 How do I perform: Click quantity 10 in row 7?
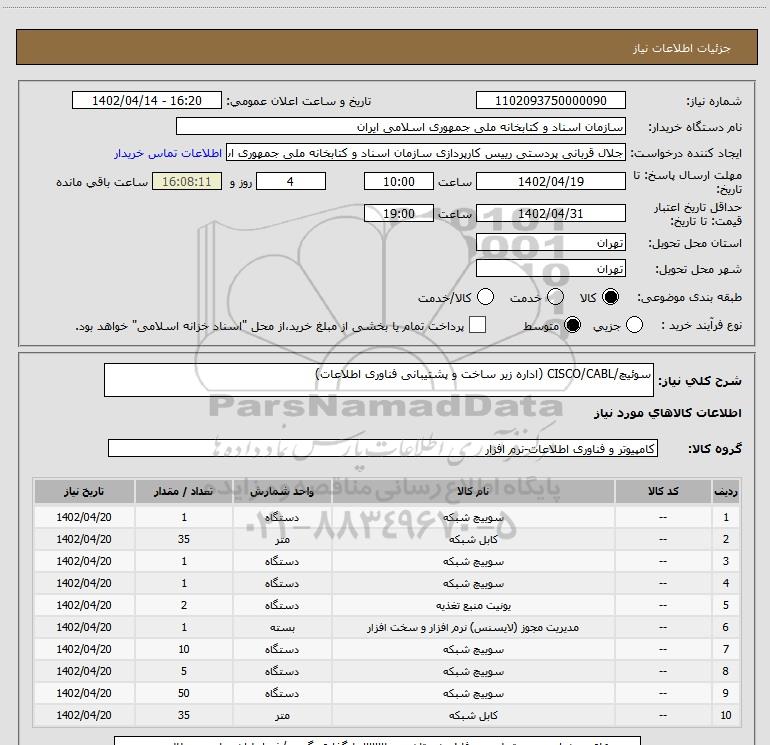point(184,649)
